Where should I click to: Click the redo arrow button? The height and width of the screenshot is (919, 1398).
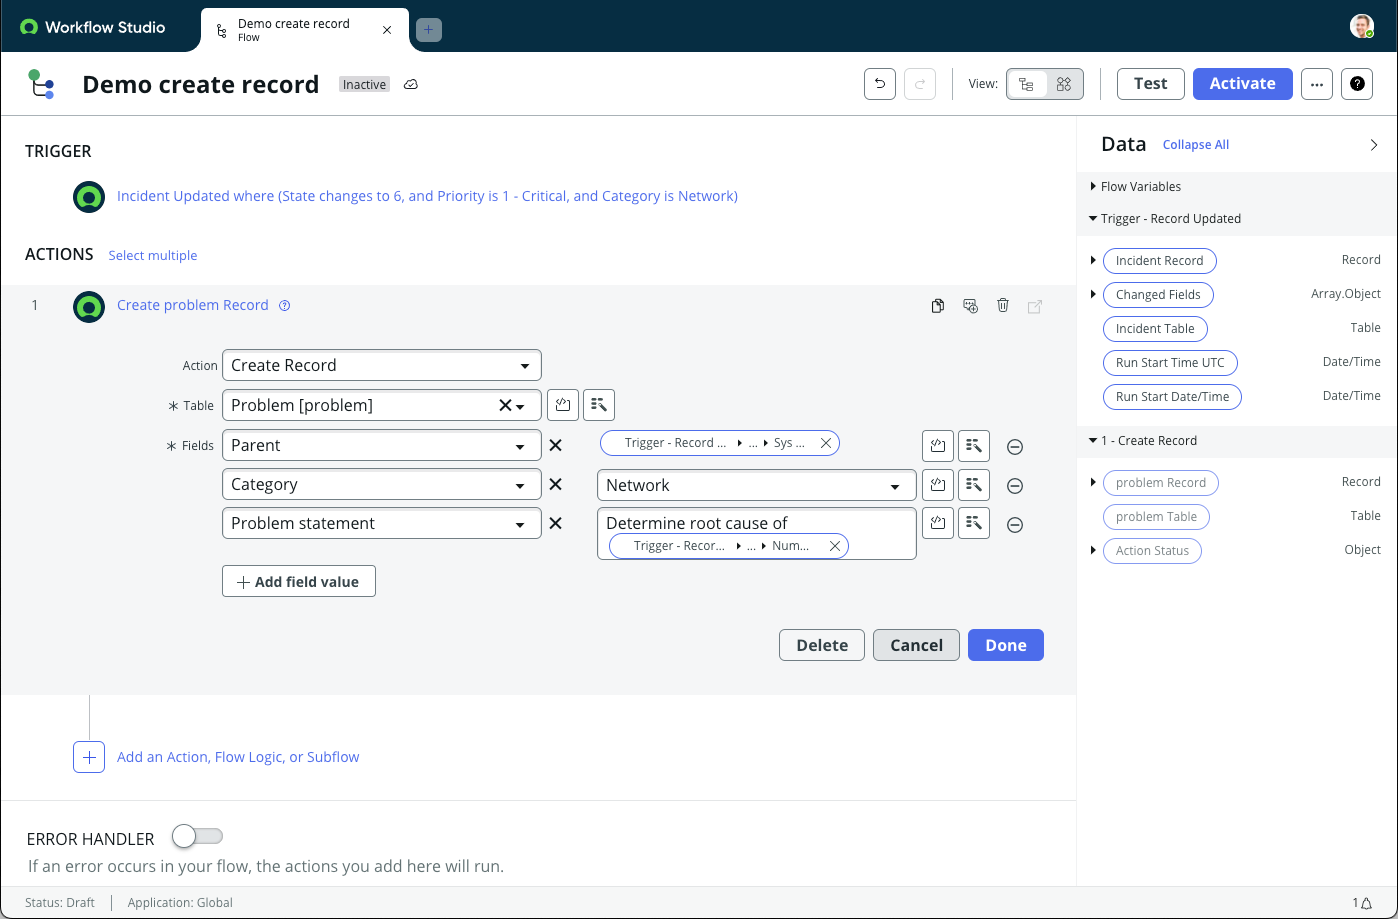coord(920,84)
